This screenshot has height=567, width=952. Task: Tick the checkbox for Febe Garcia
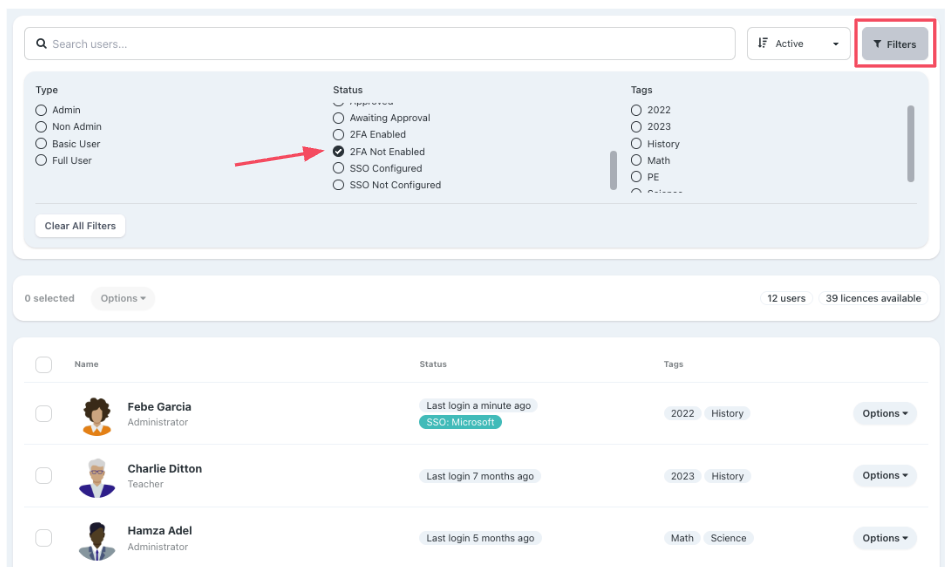[x=44, y=414]
